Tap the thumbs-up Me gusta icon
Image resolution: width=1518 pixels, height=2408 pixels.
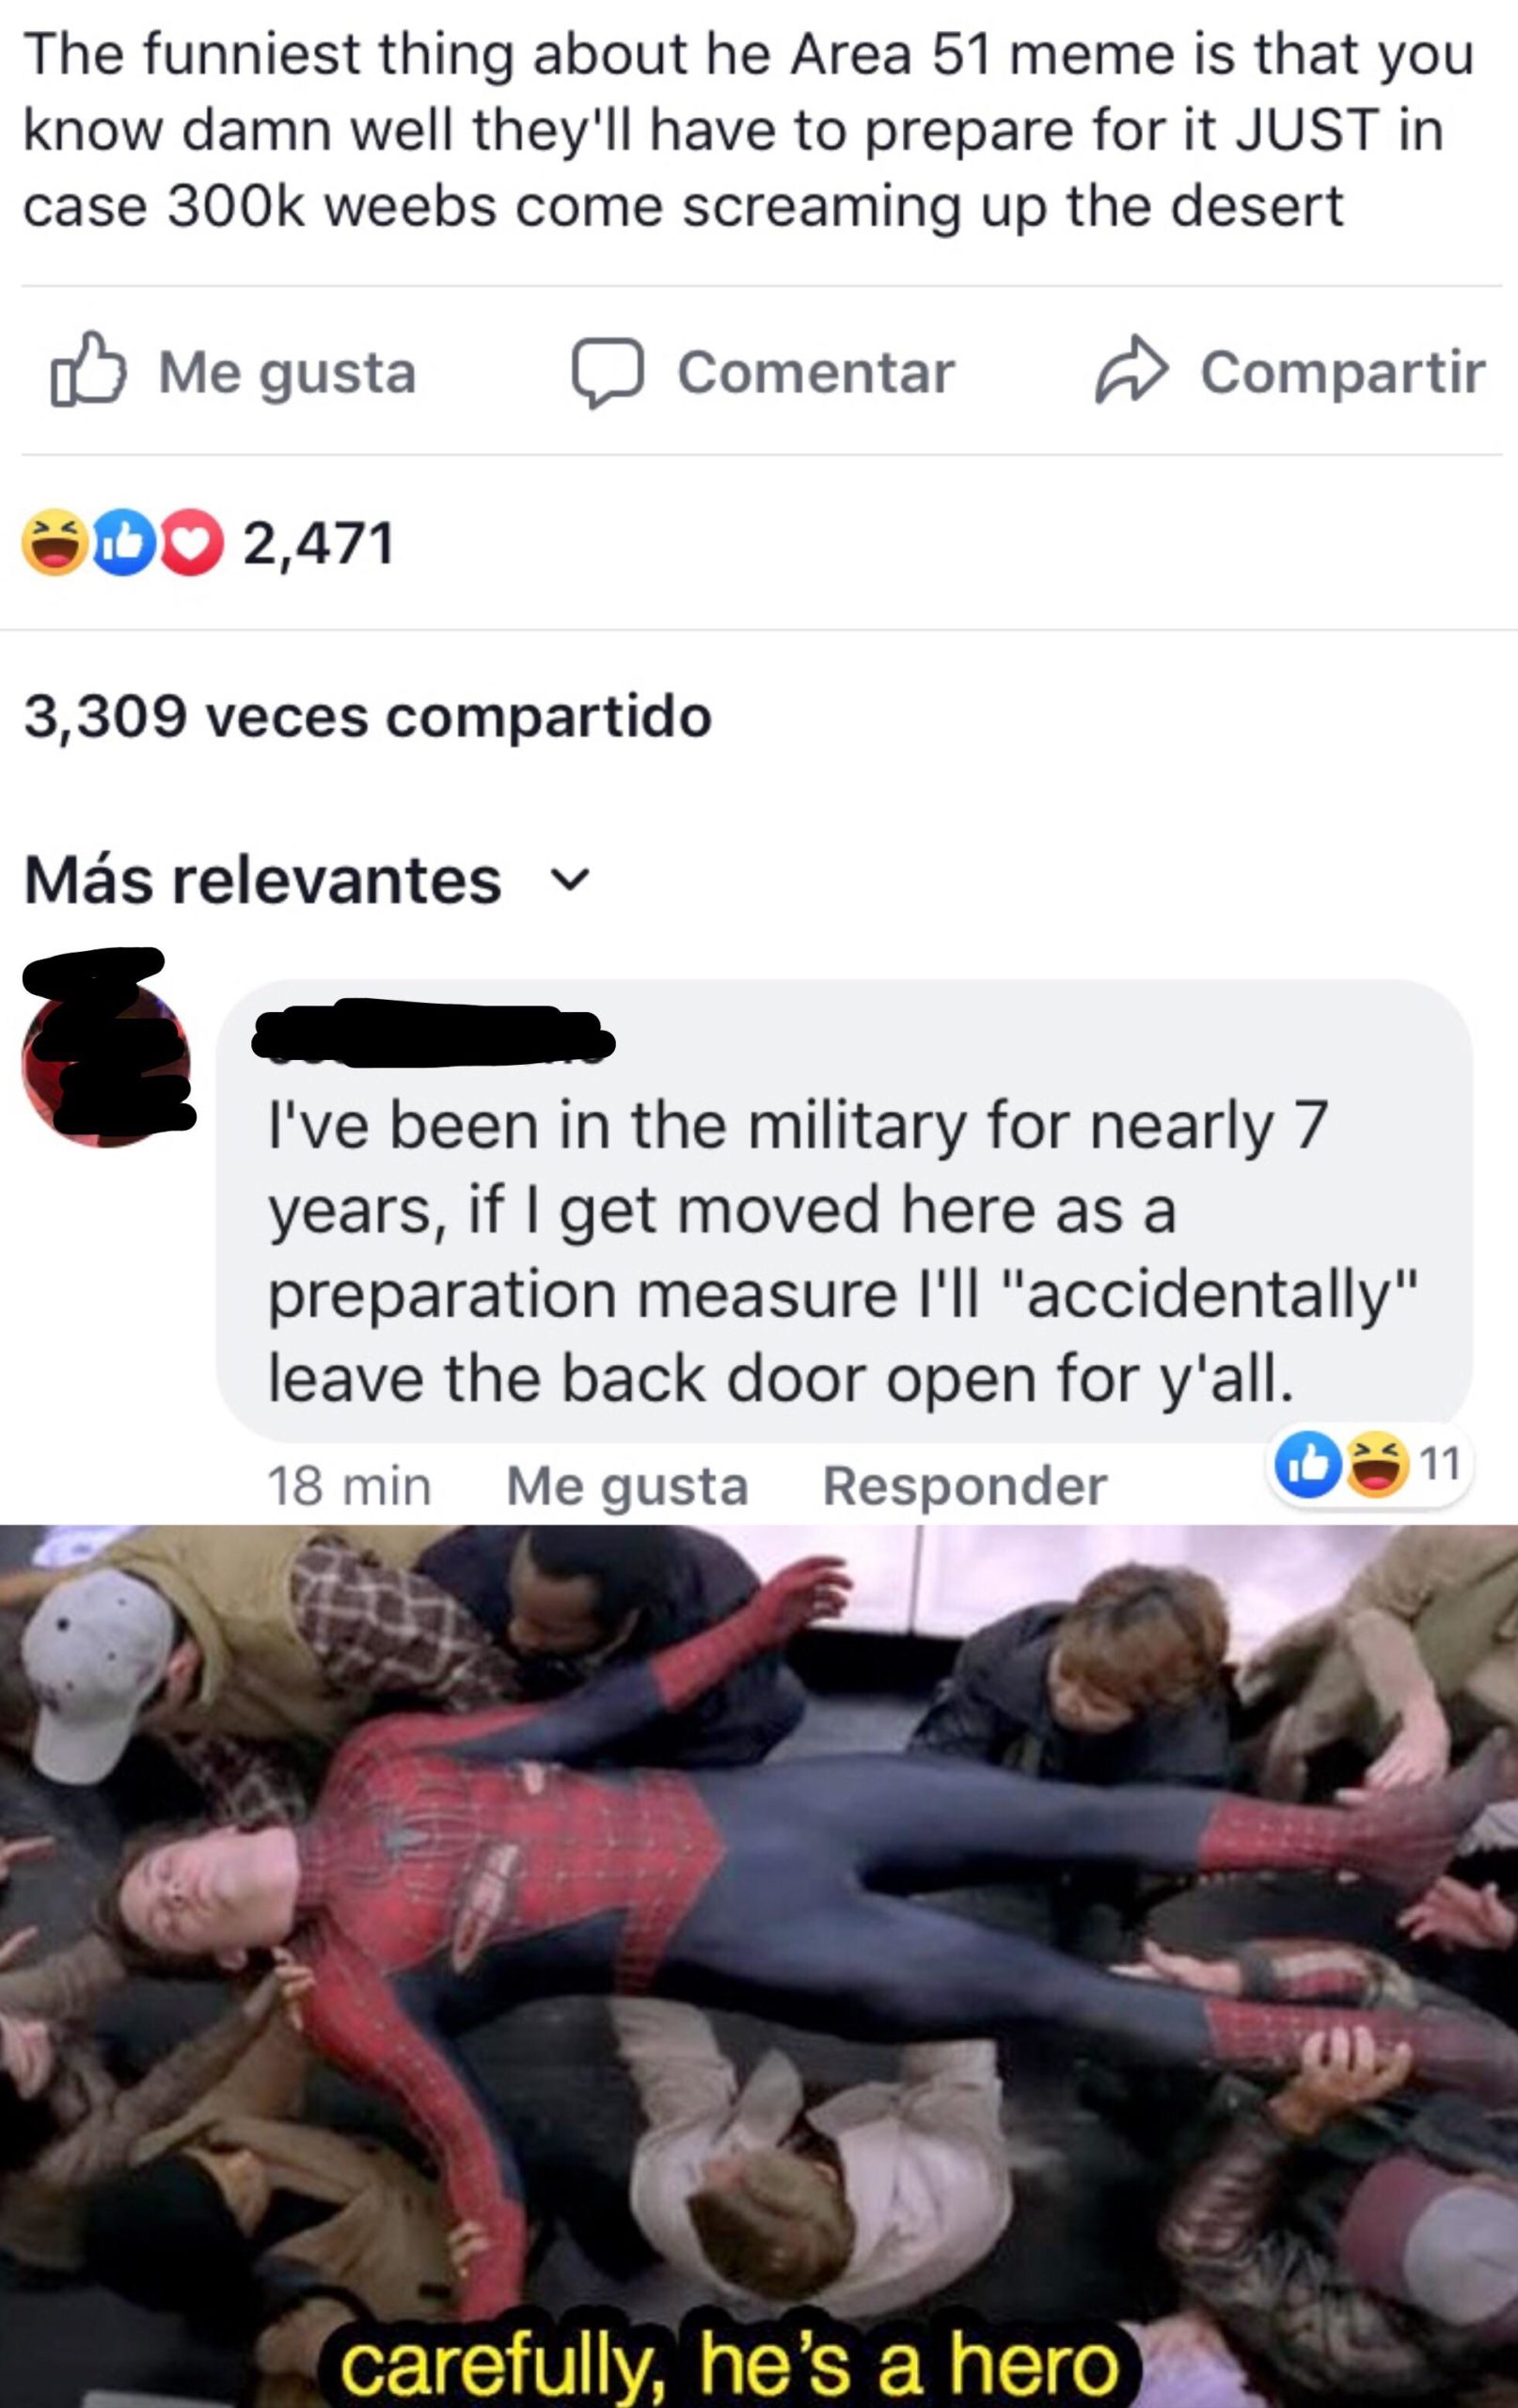coord(88,369)
